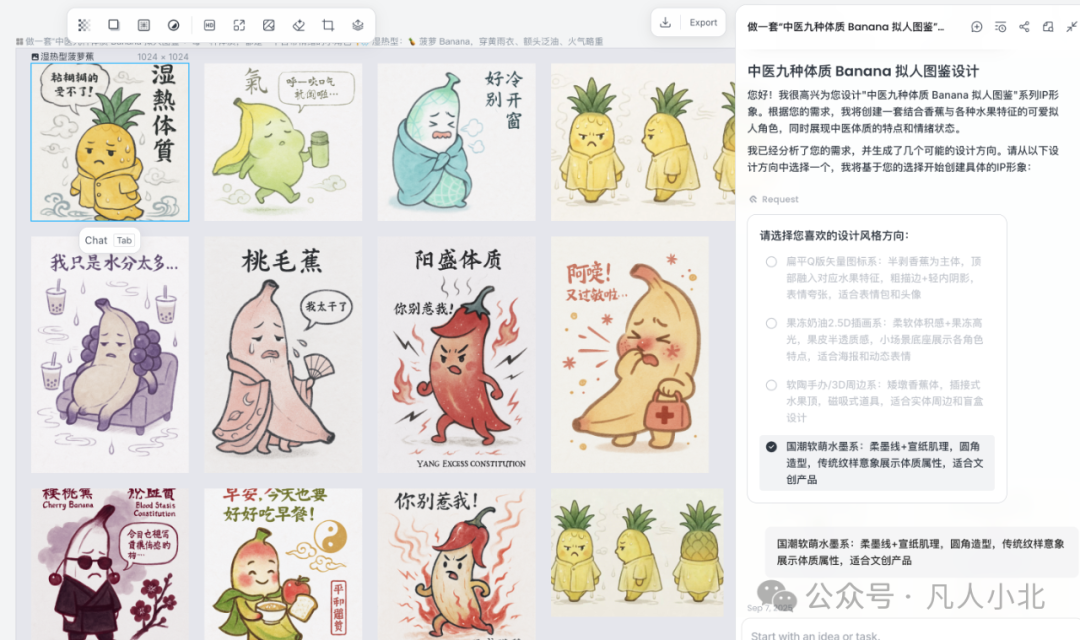Screen dimensions: 1080x640
Task: Open the 你别惹我 flaming chili banana image
Action: (457, 564)
